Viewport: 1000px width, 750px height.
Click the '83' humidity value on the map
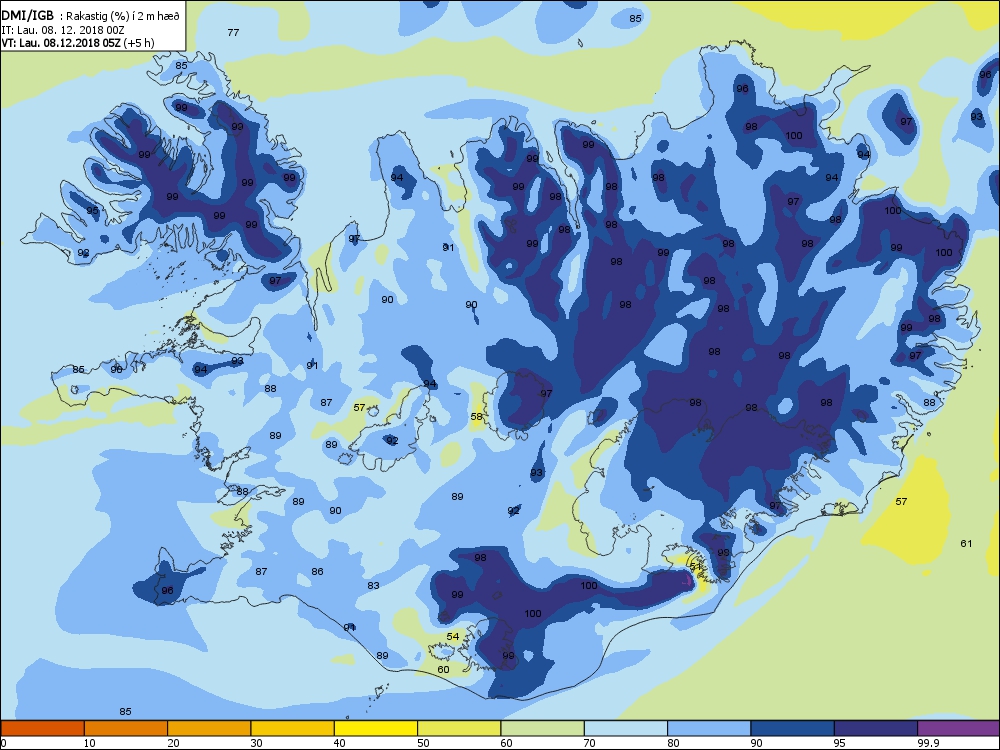click(373, 585)
